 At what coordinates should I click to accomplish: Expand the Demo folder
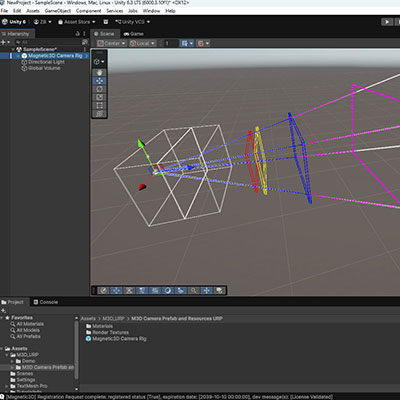point(12,361)
